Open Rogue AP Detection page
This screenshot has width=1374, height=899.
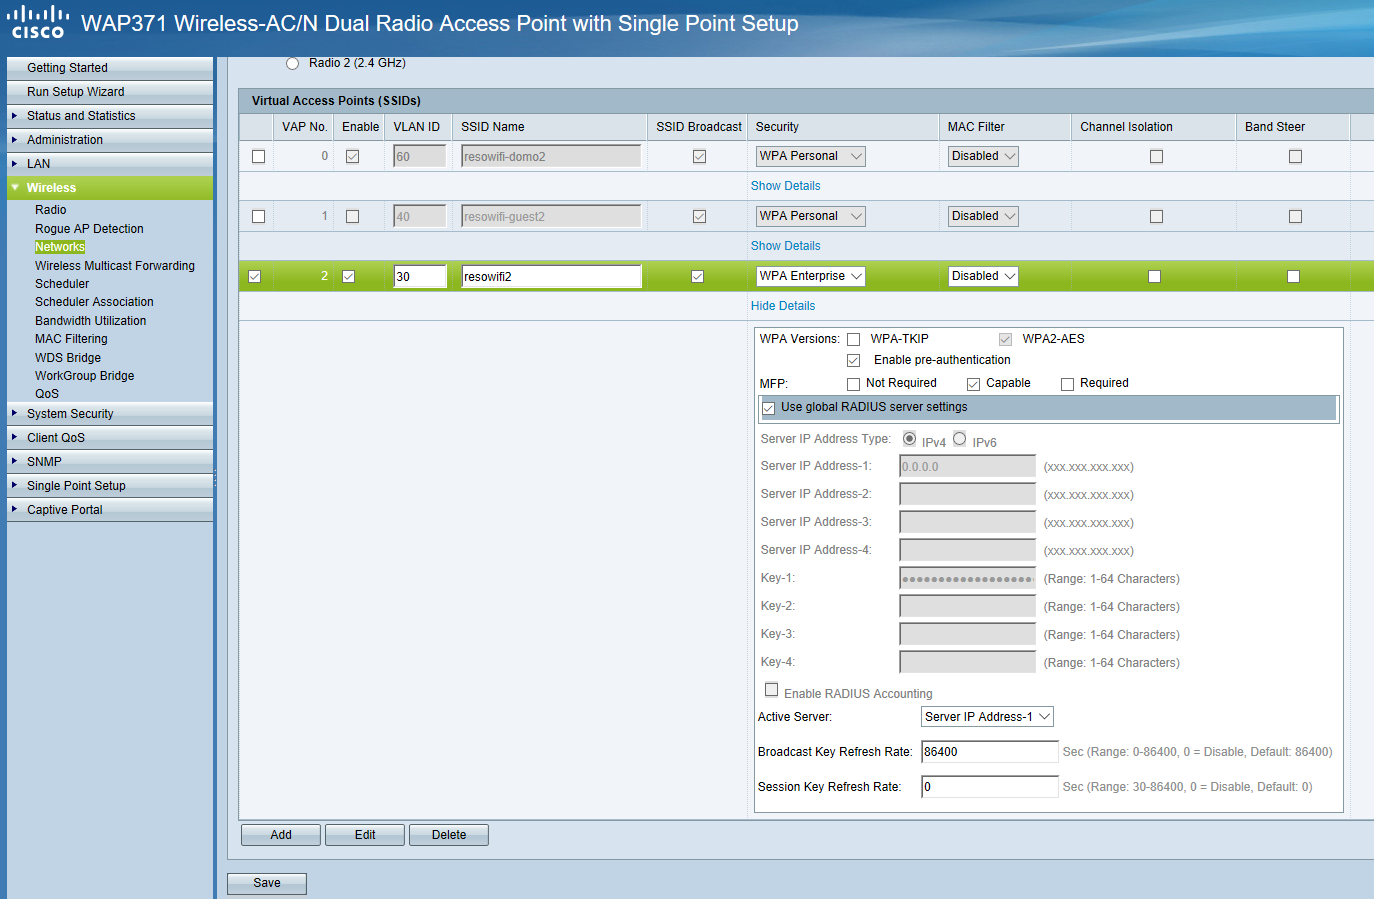click(89, 229)
